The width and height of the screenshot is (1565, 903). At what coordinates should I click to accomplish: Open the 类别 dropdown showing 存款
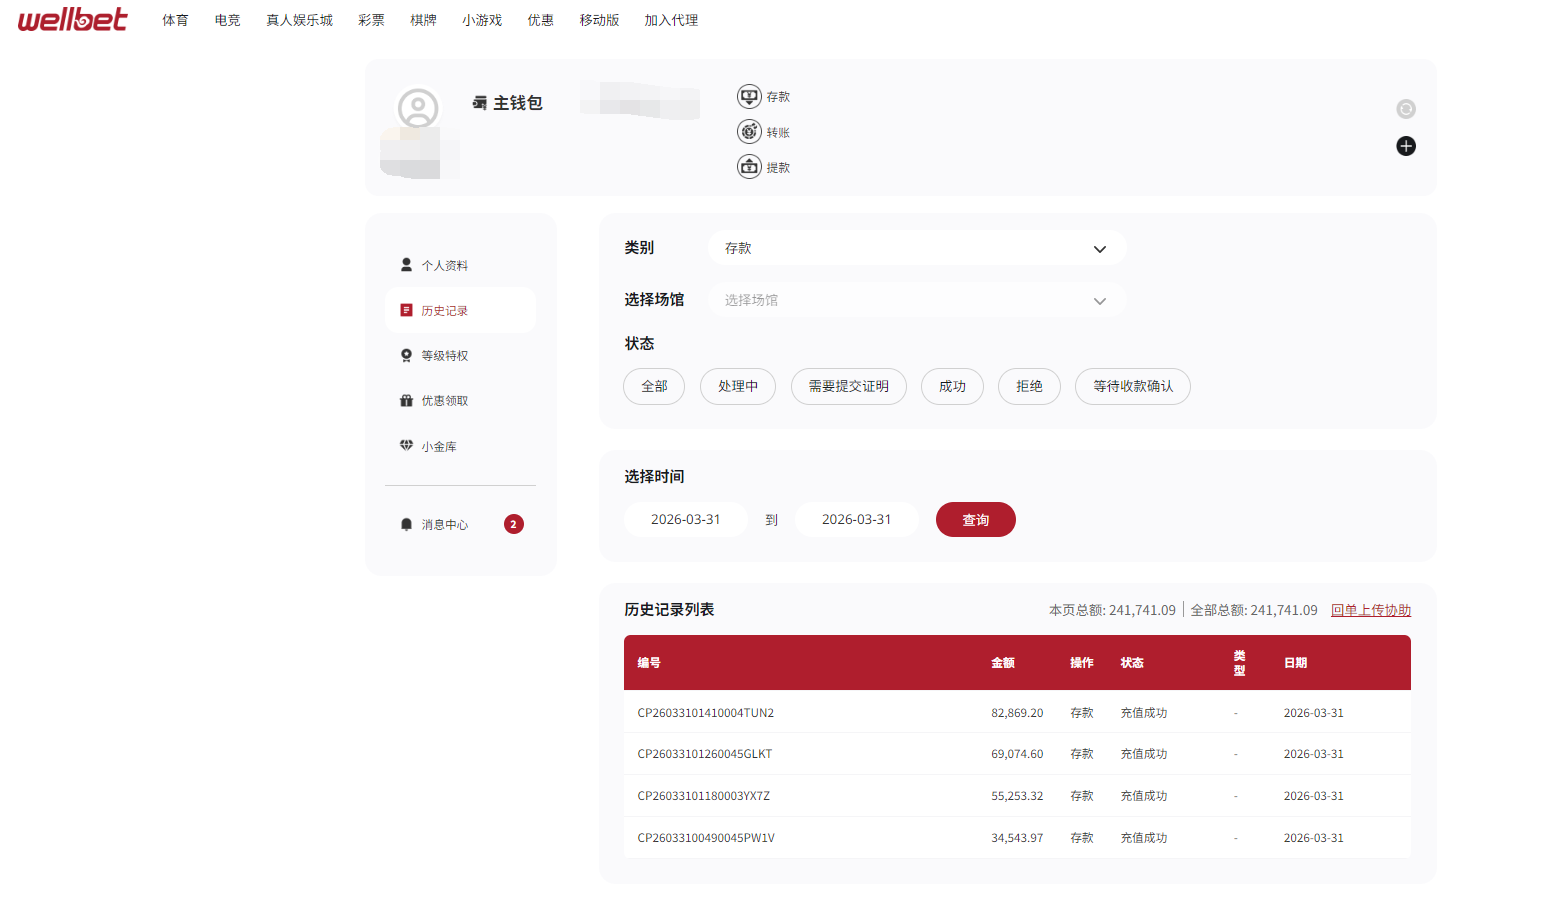tap(916, 248)
